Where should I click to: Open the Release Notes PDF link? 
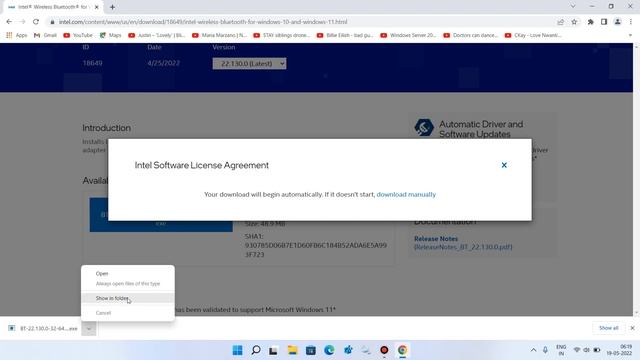(463, 243)
